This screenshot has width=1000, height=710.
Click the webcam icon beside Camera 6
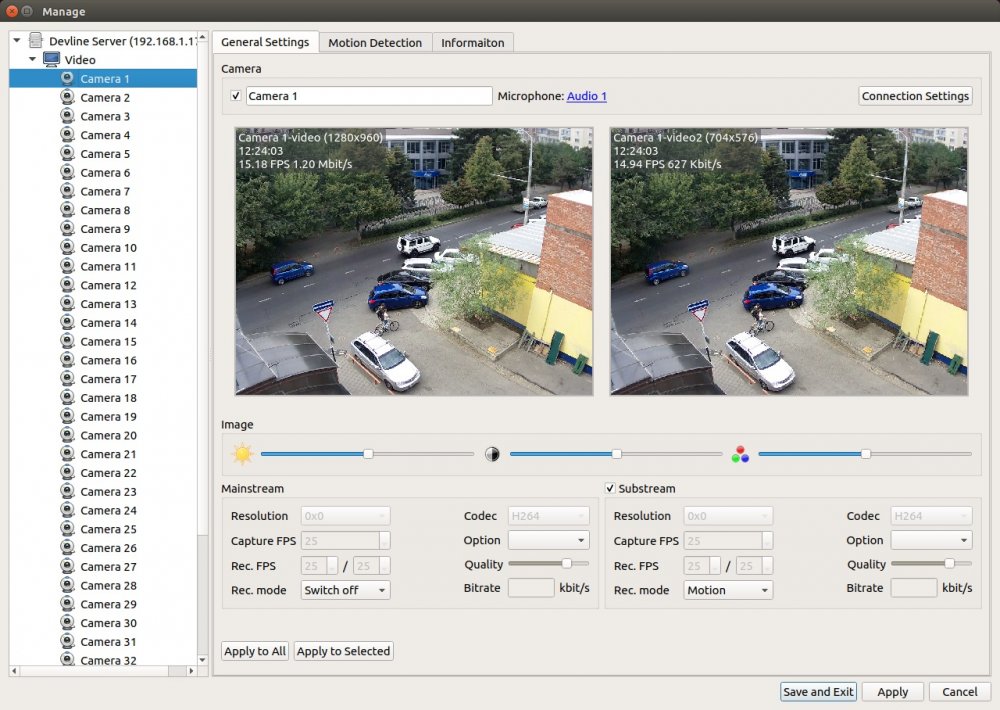click(67, 172)
